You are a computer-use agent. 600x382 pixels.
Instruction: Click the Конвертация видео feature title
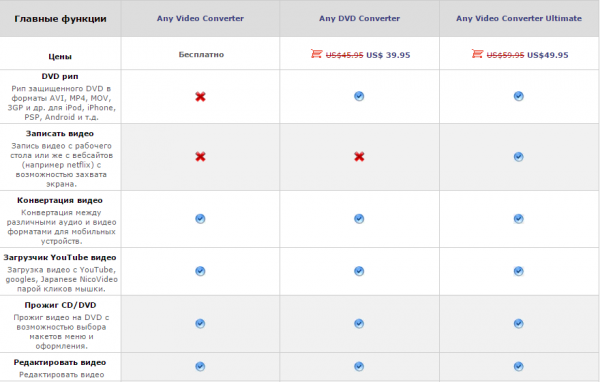click(x=60, y=200)
